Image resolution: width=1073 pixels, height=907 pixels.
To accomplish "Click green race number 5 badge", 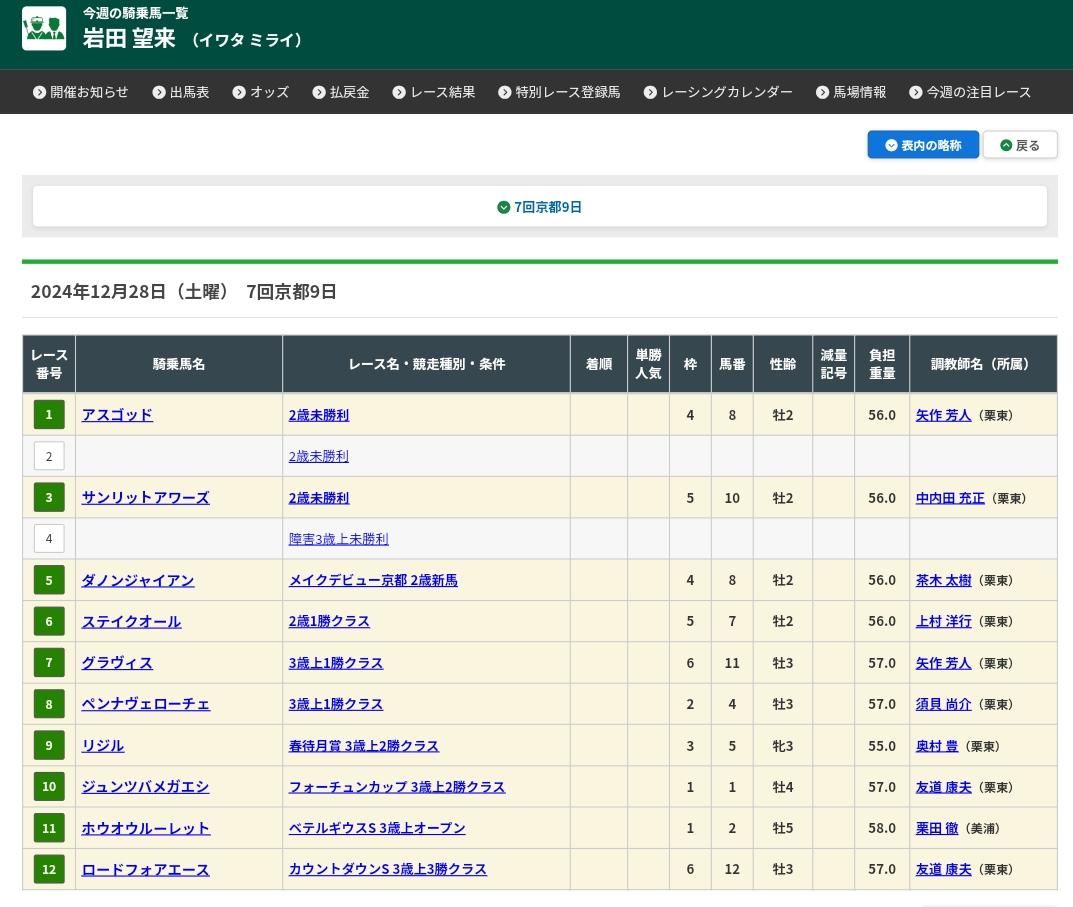I will coord(48,580).
